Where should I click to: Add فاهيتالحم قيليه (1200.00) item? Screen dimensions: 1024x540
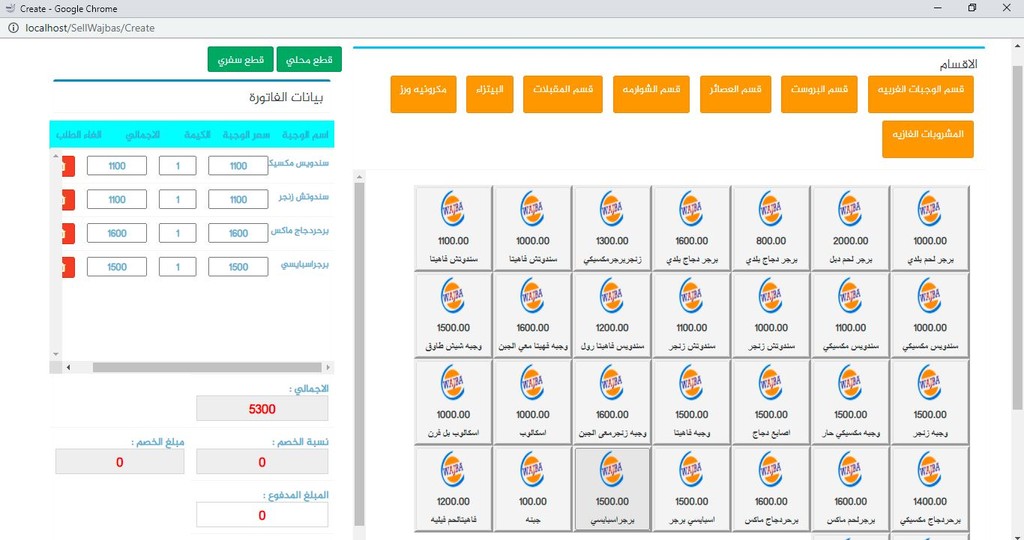(x=453, y=488)
